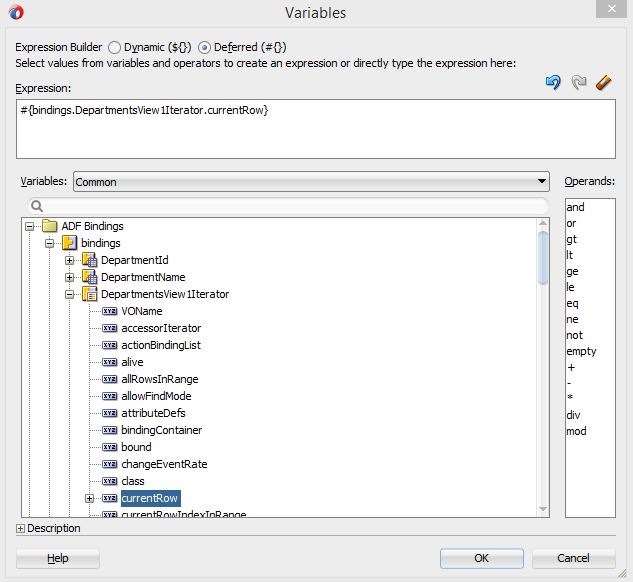Expand the currentRow tree node
Image resolution: width=633 pixels, height=582 pixels.
click(89, 498)
